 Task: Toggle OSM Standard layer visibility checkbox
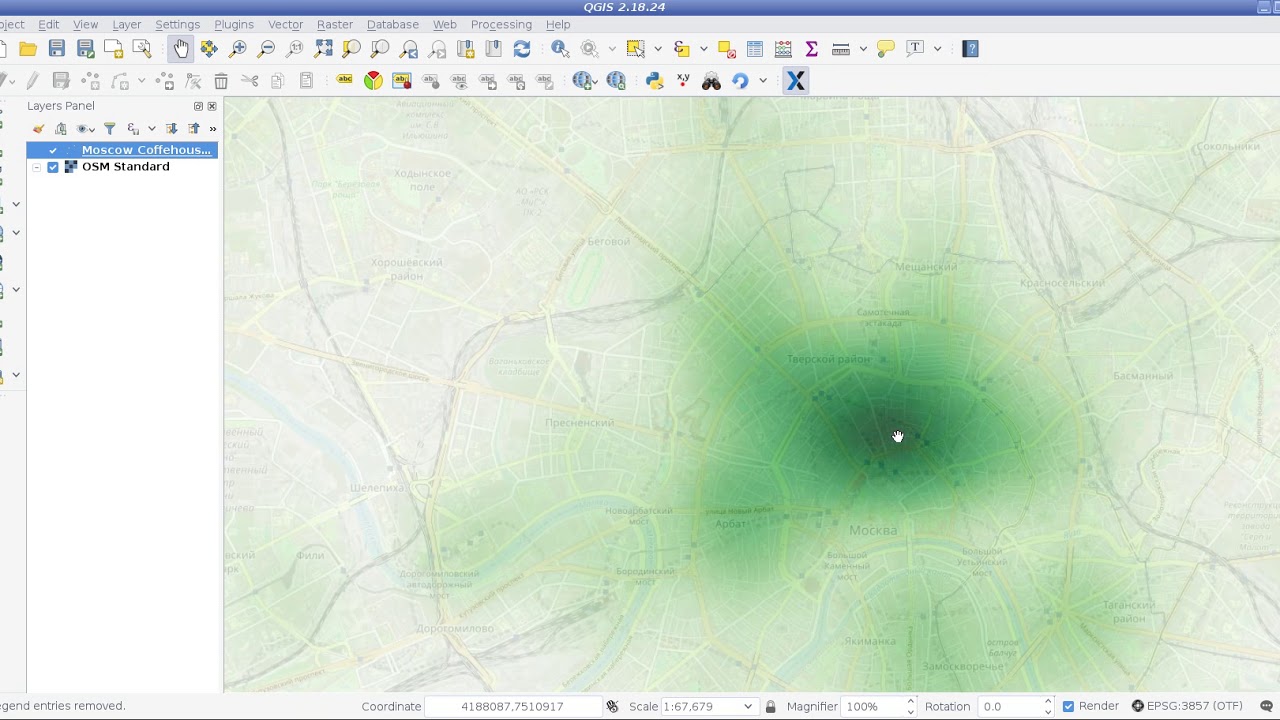coord(53,167)
